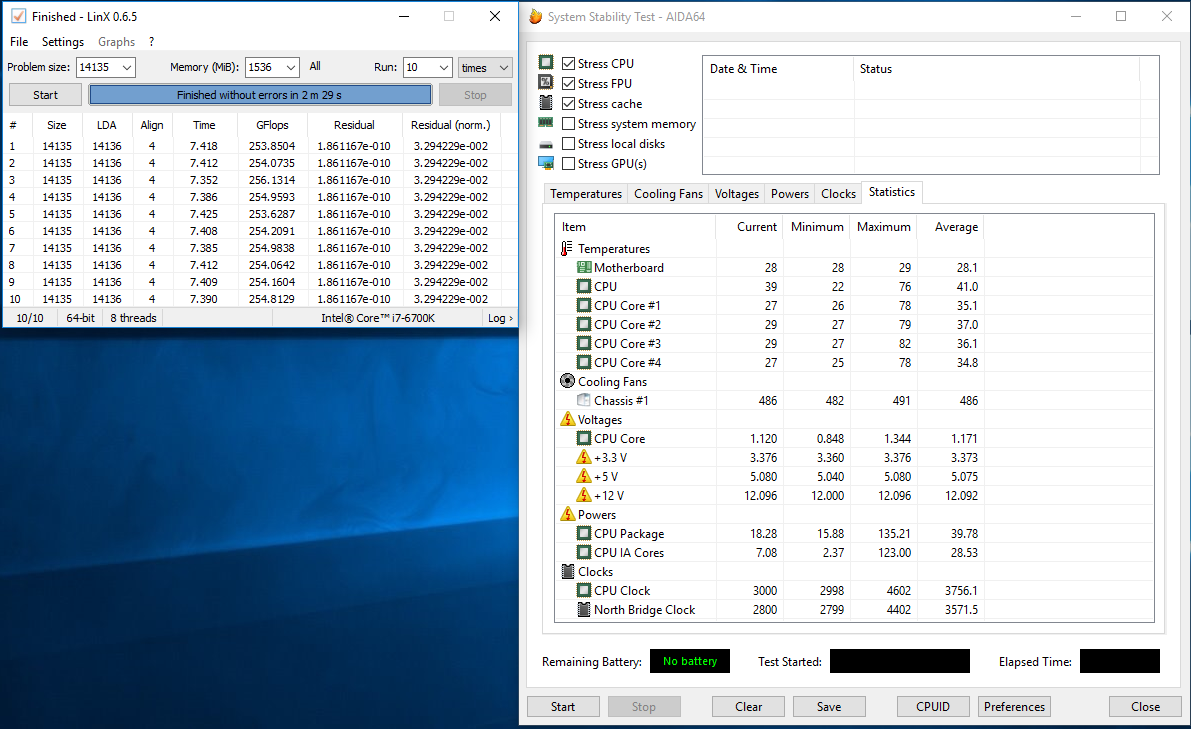Image resolution: width=1191 pixels, height=729 pixels.
Task: Switch to the Powers tab
Action: [790, 194]
